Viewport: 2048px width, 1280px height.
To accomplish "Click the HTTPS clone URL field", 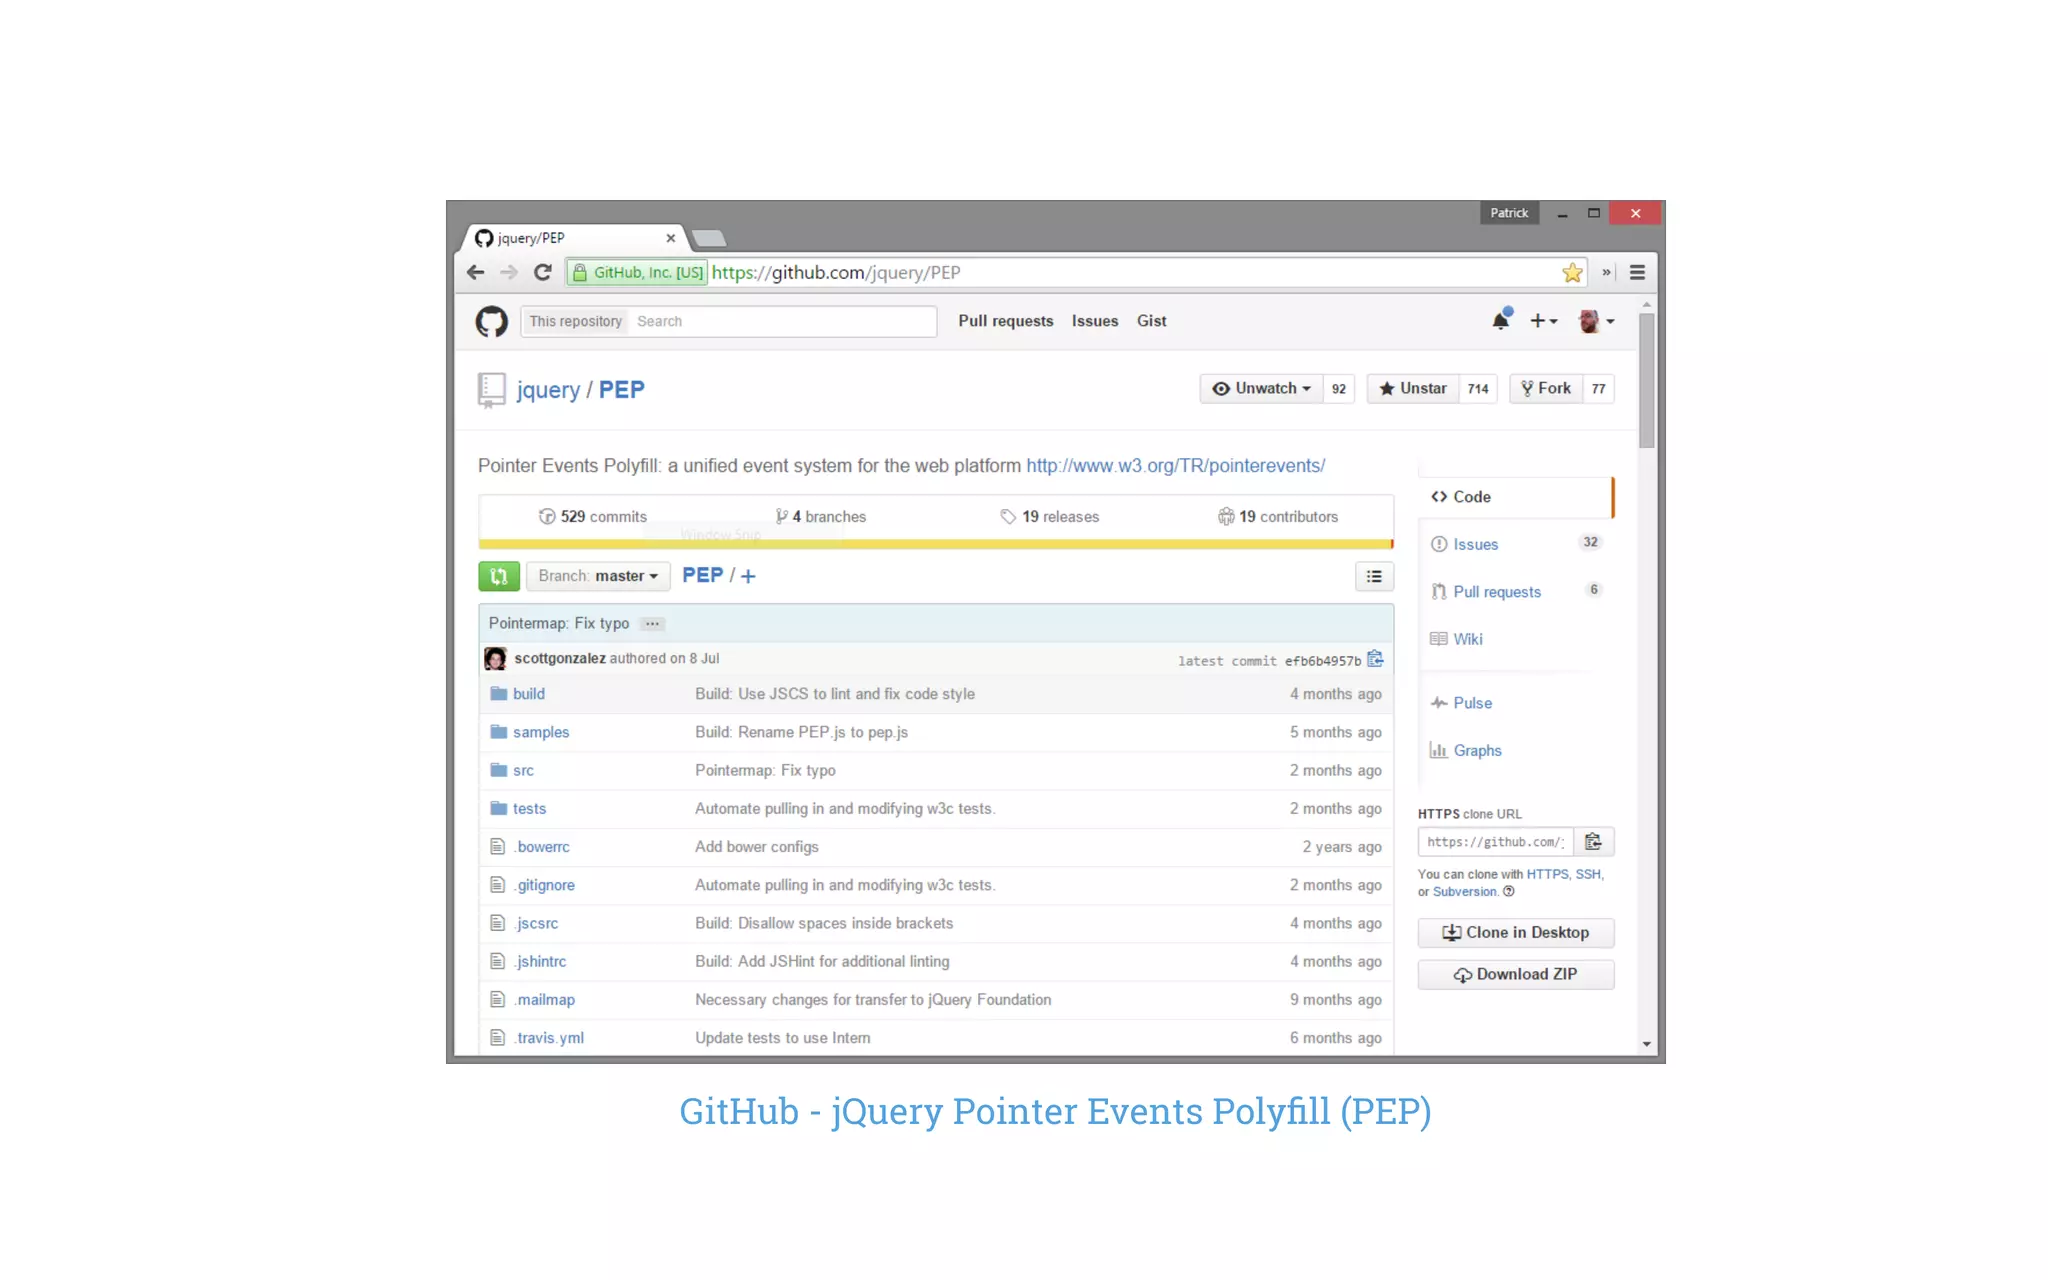I will coord(1496,842).
